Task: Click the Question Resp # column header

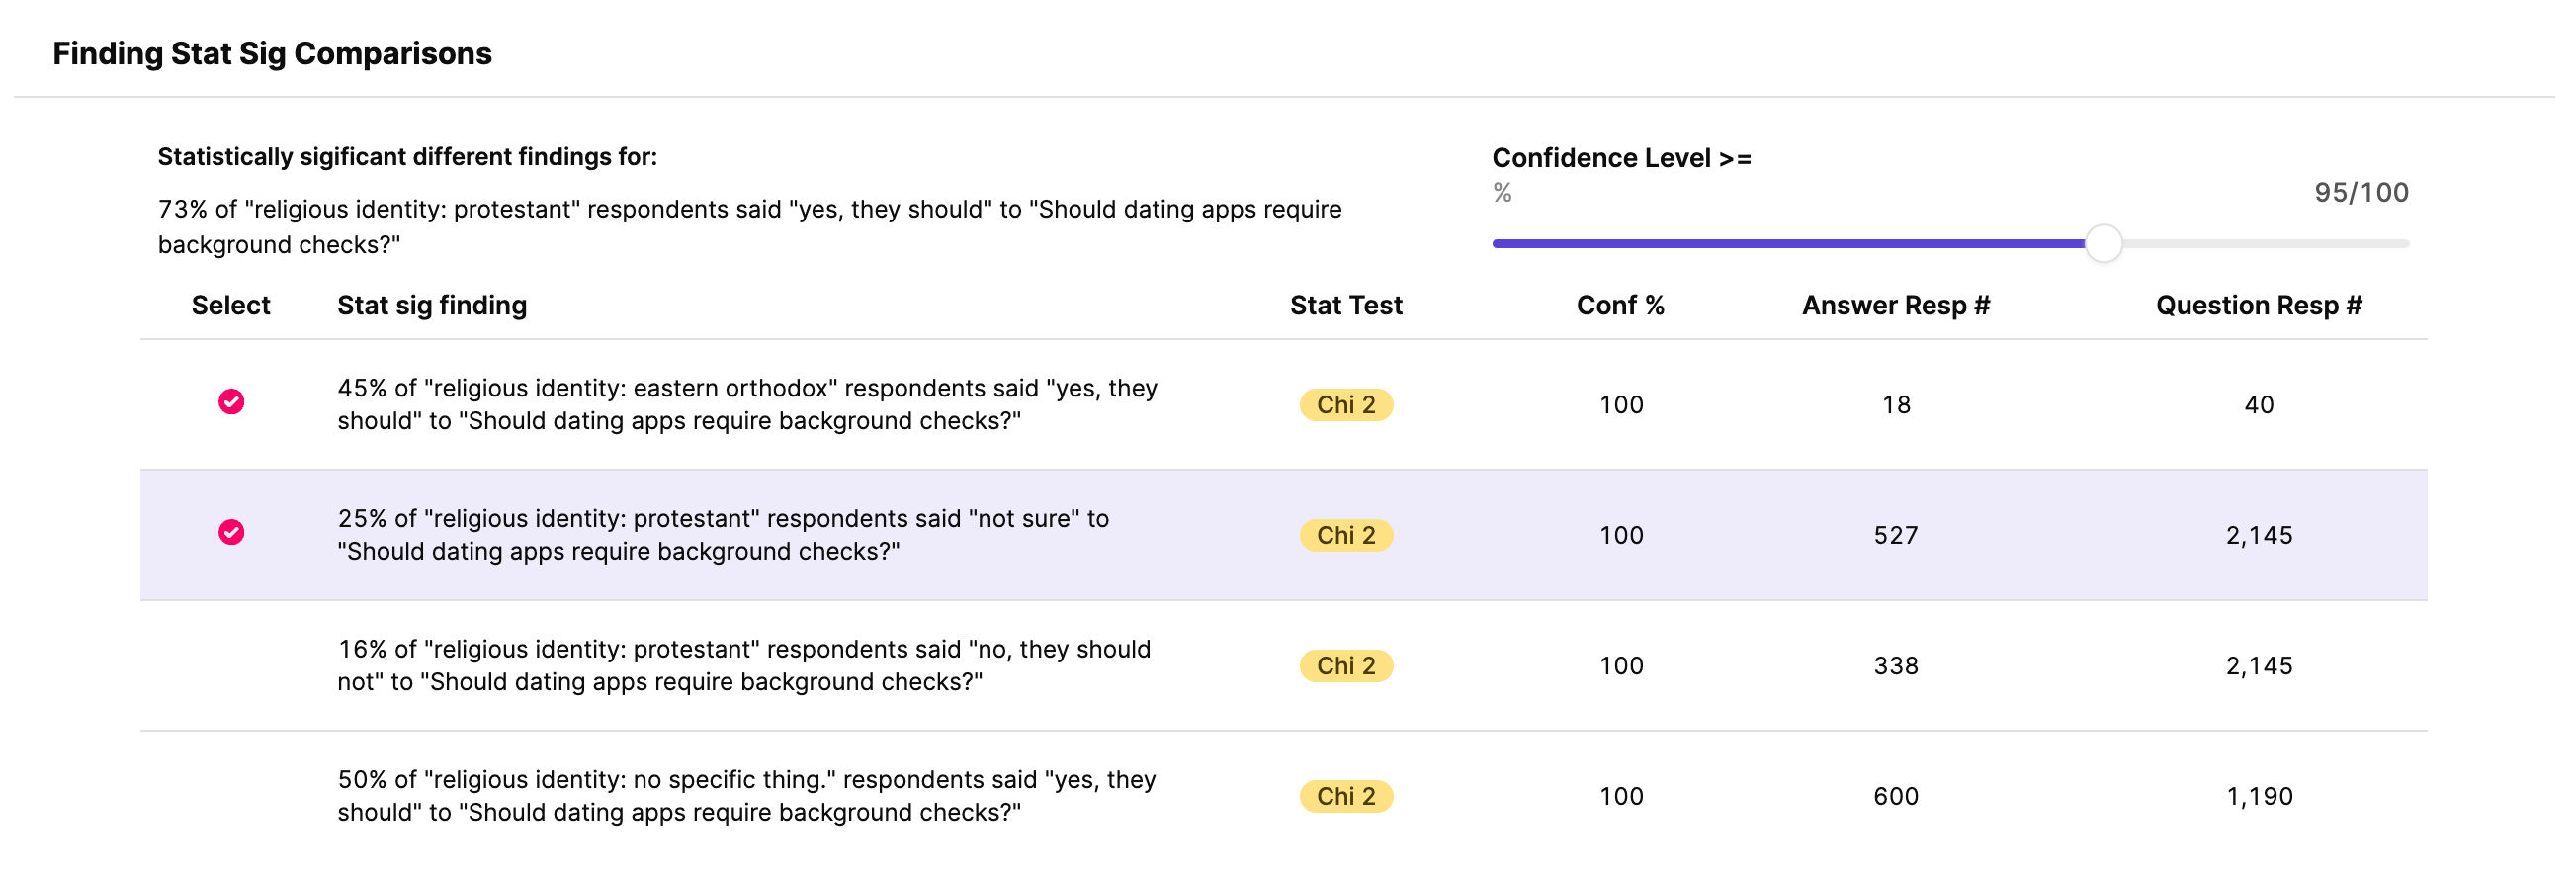Action: coord(2259,305)
